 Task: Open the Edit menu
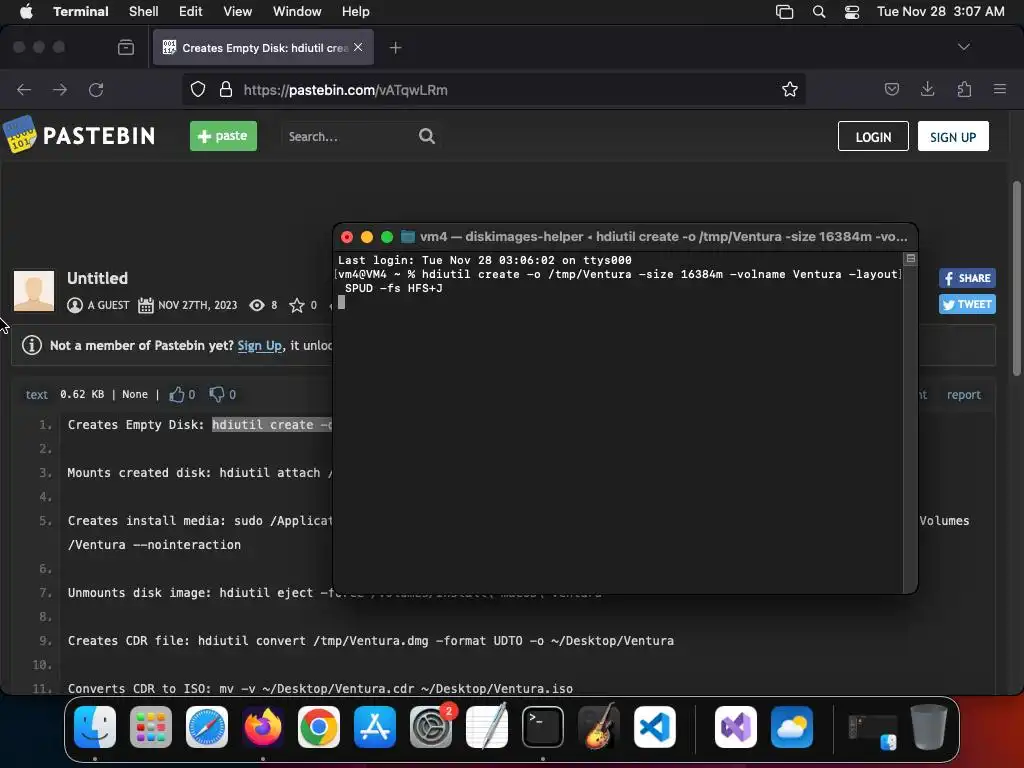(x=191, y=12)
